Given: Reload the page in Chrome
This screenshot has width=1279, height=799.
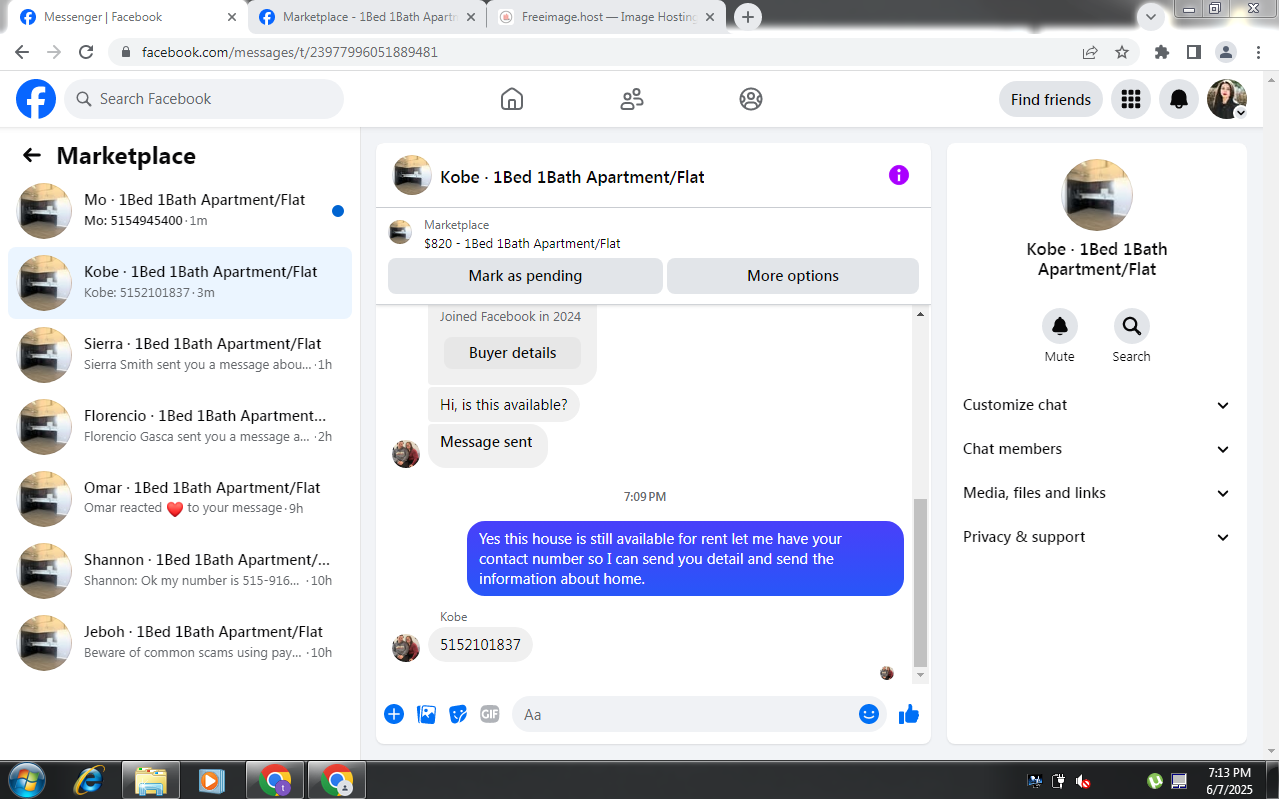Looking at the screenshot, I should 86,52.
